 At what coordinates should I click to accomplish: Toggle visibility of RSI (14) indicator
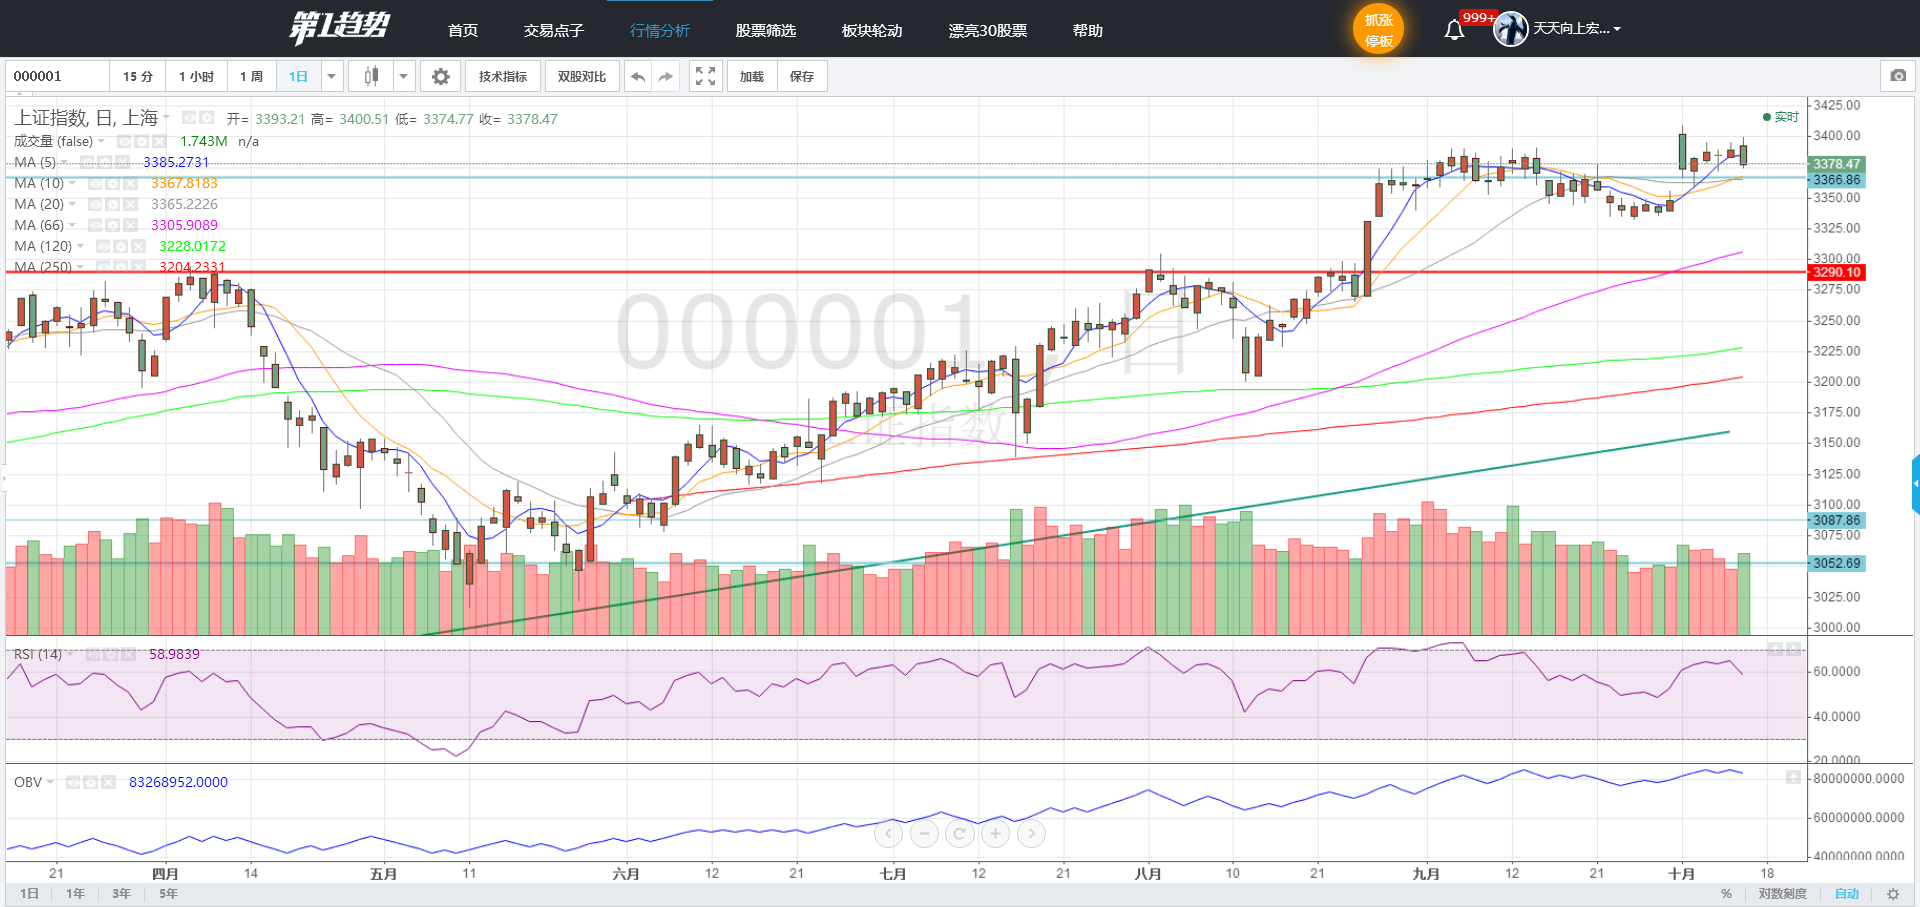pos(94,654)
